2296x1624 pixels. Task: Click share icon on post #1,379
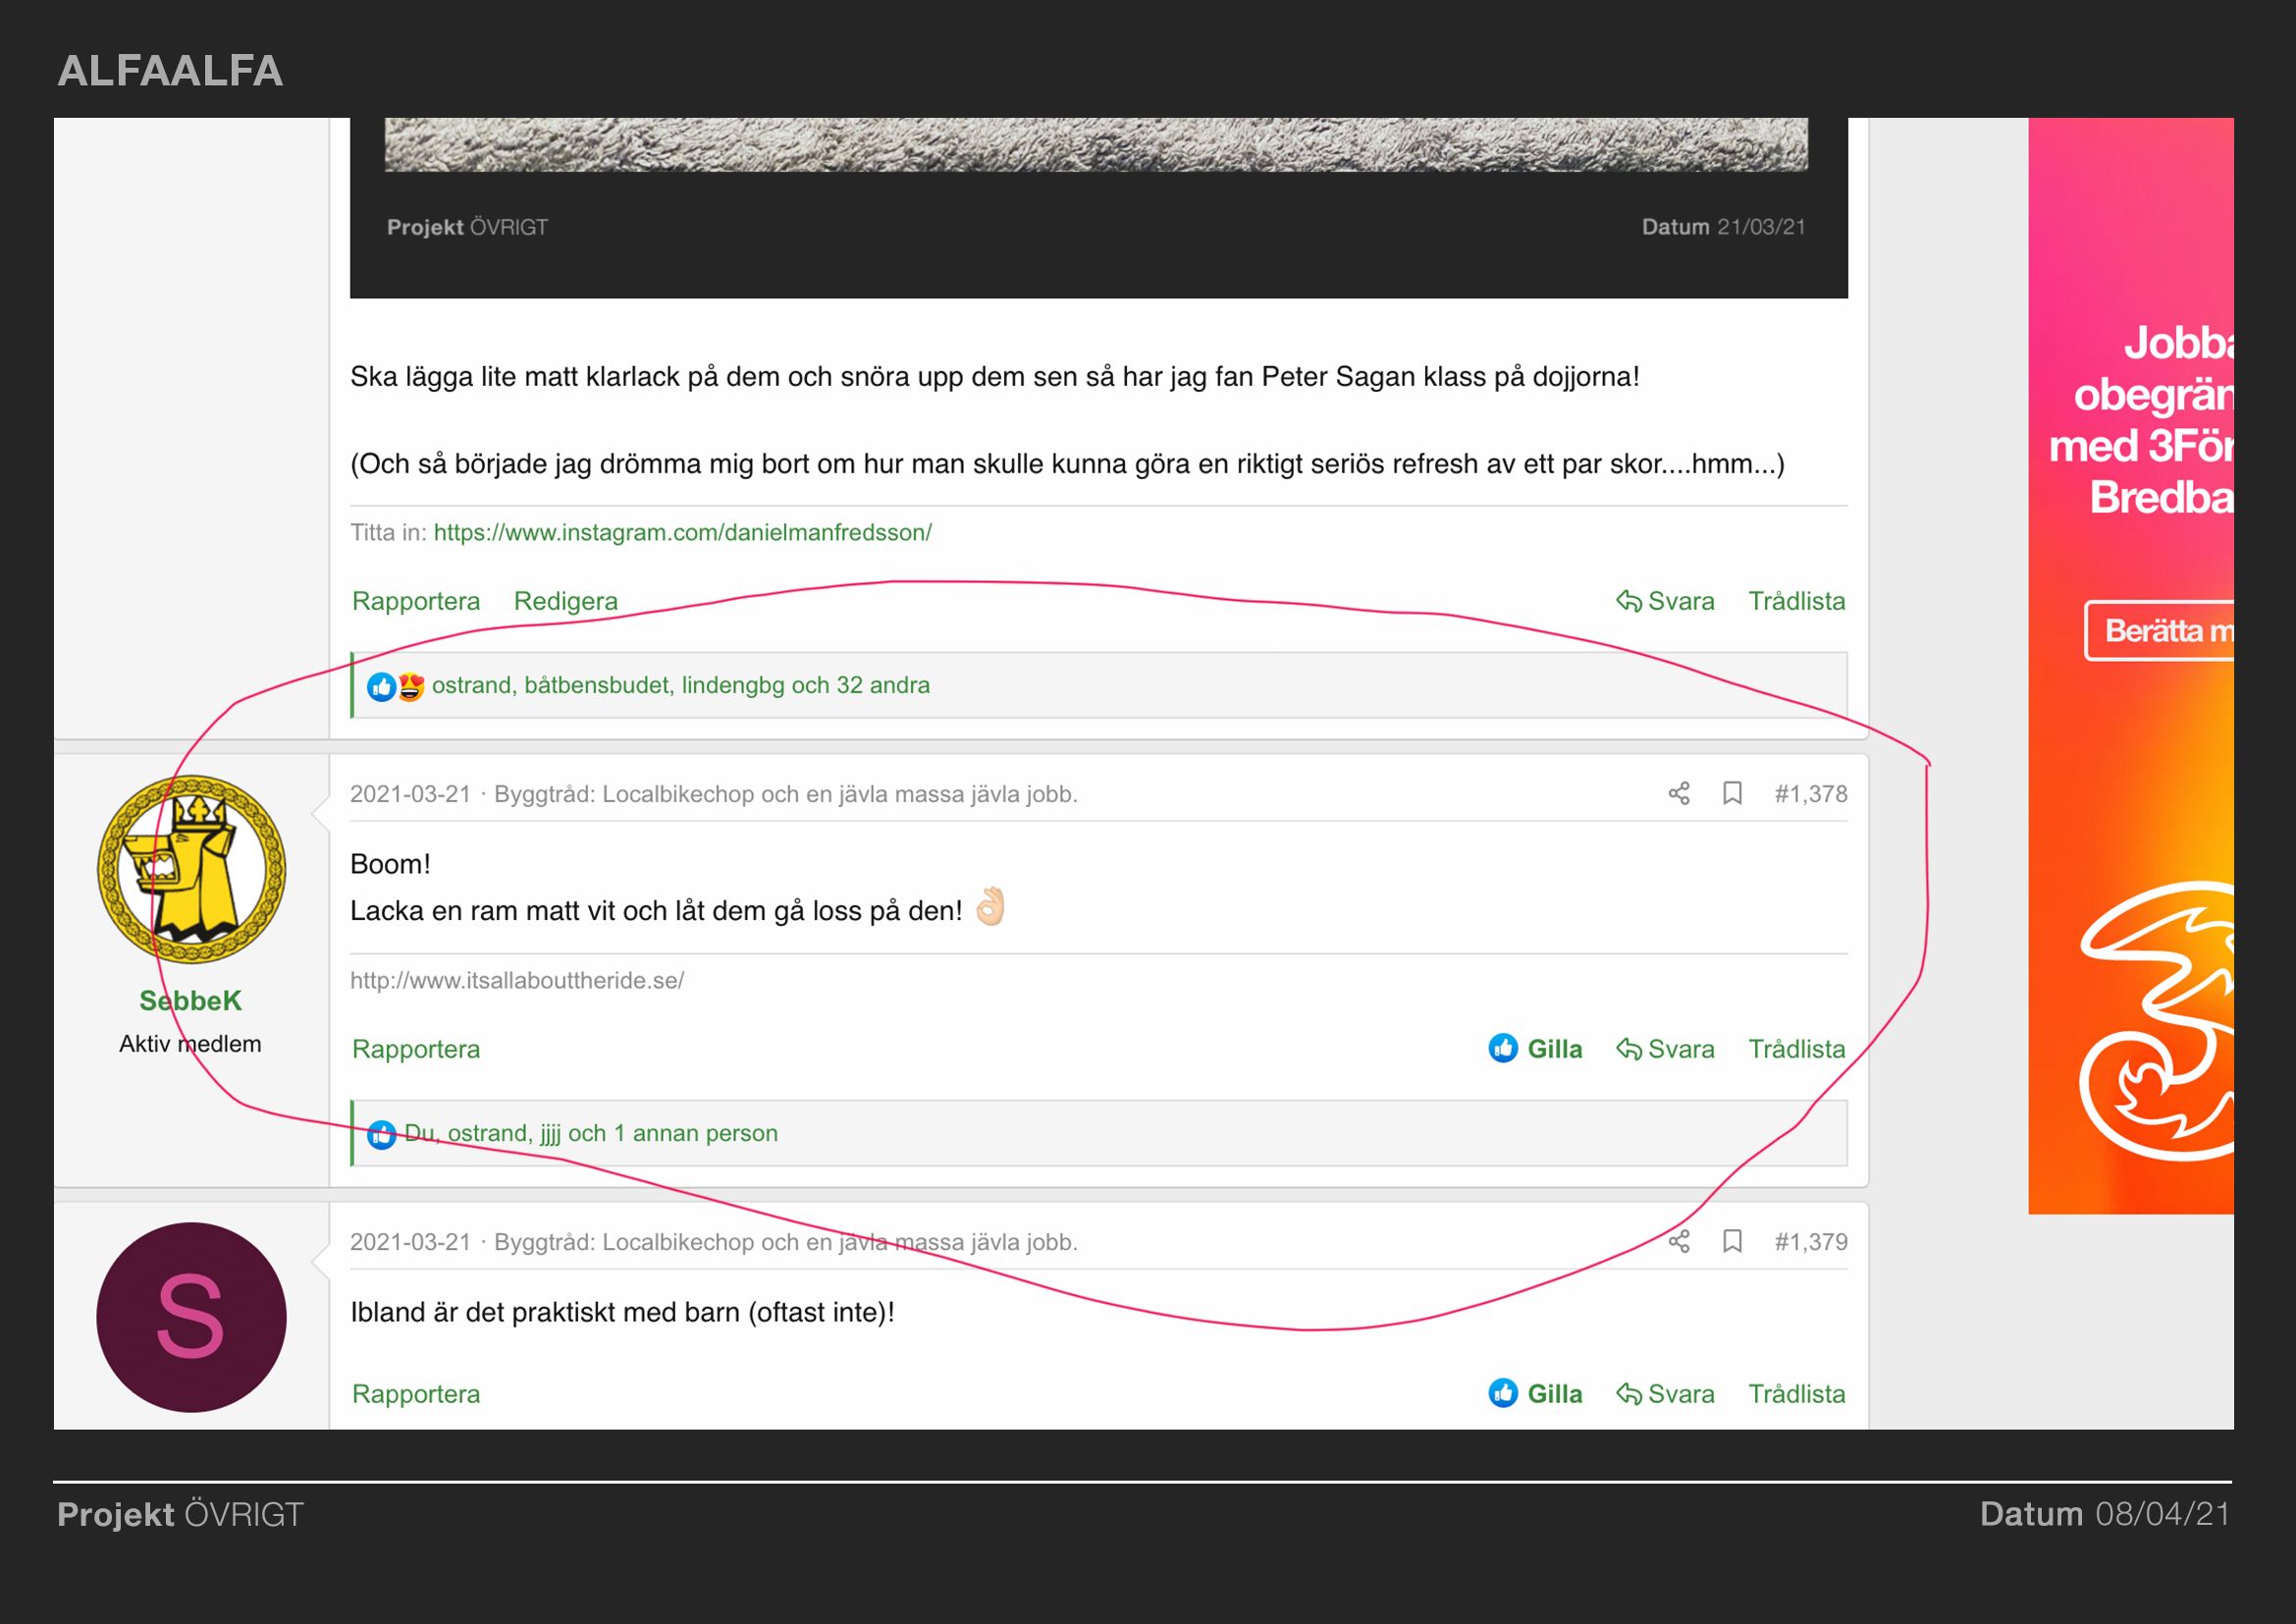tap(1678, 1242)
